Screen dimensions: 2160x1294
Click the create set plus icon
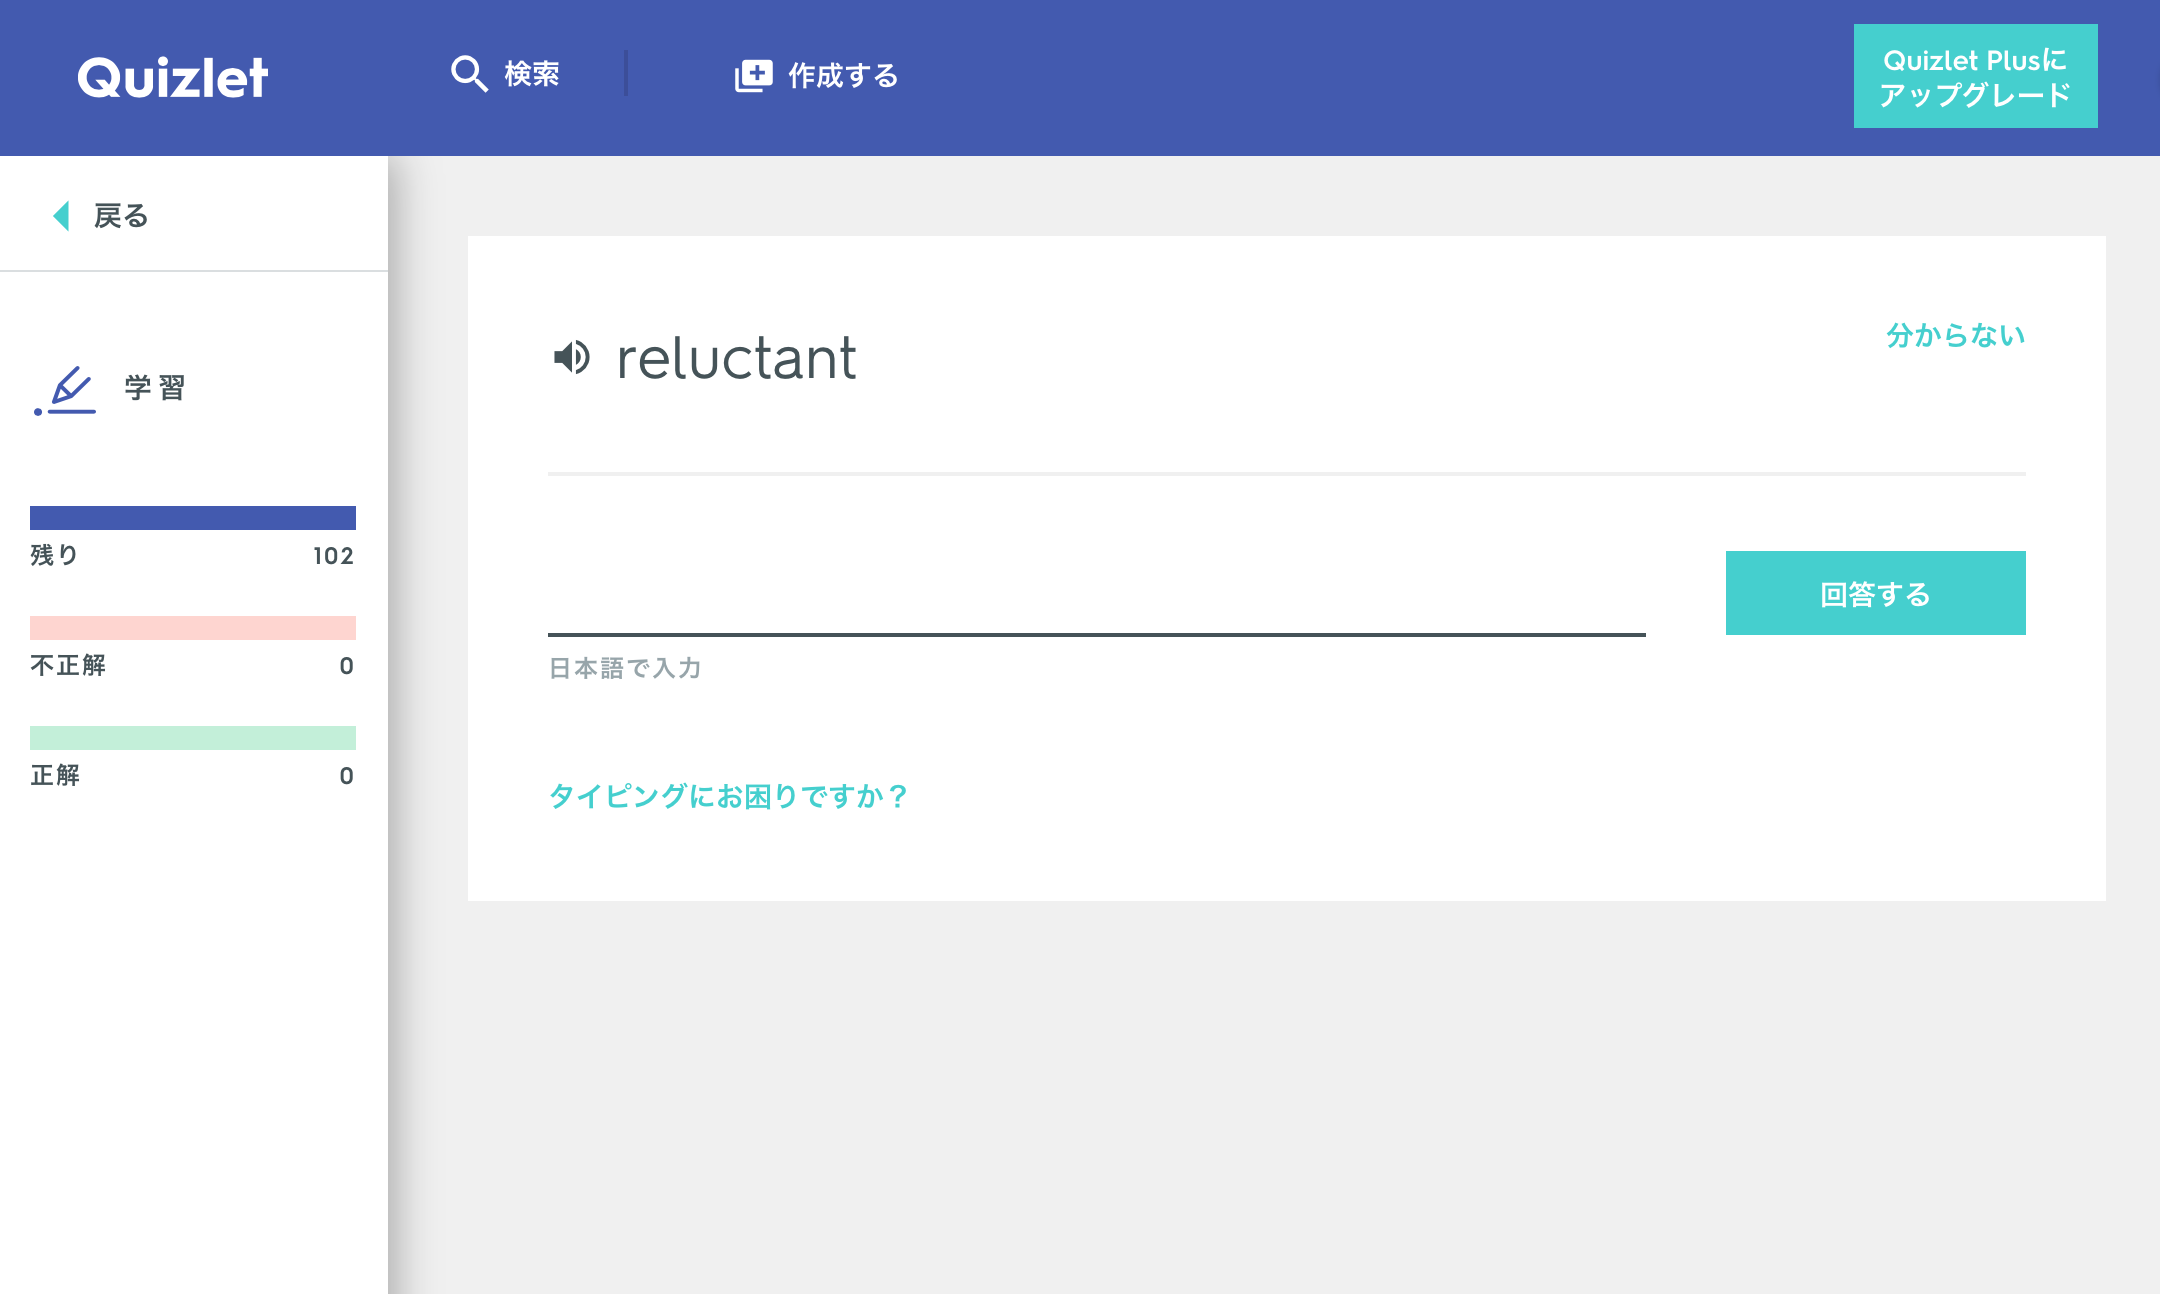coord(753,75)
